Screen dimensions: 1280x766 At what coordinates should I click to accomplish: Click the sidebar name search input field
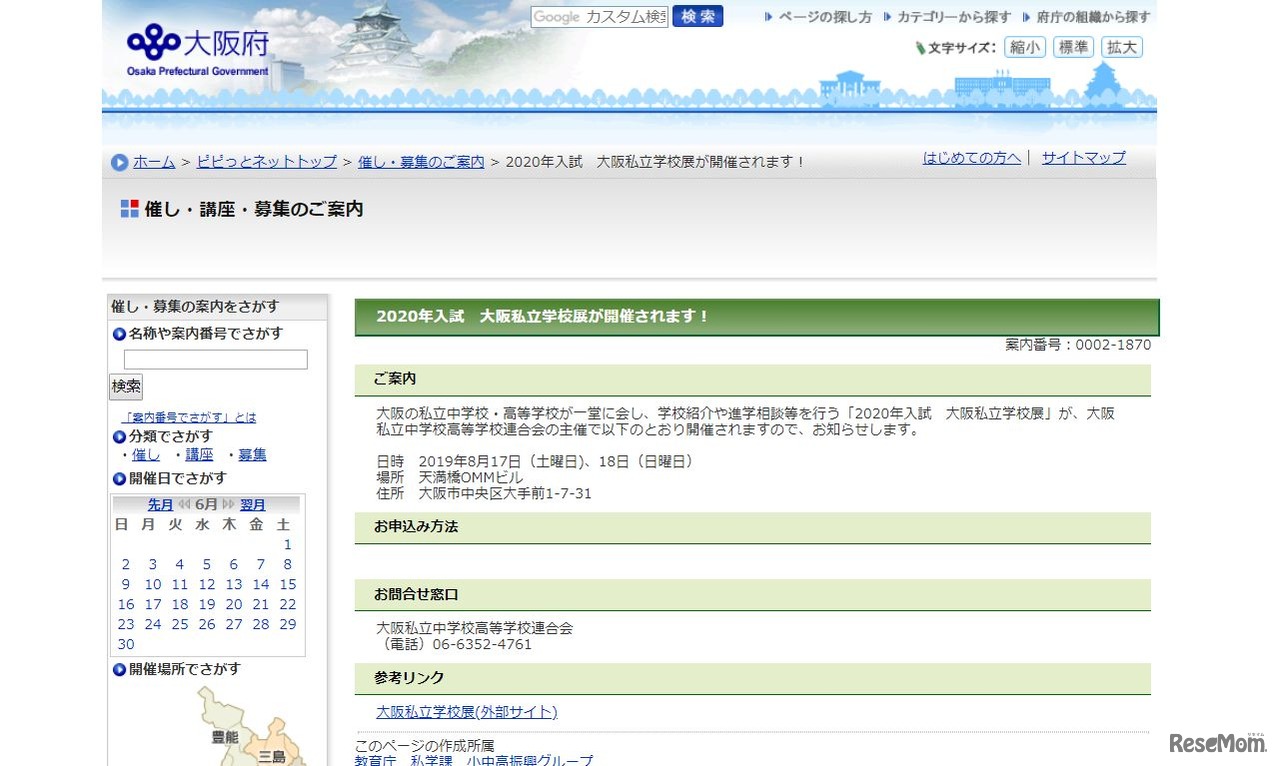(x=216, y=359)
